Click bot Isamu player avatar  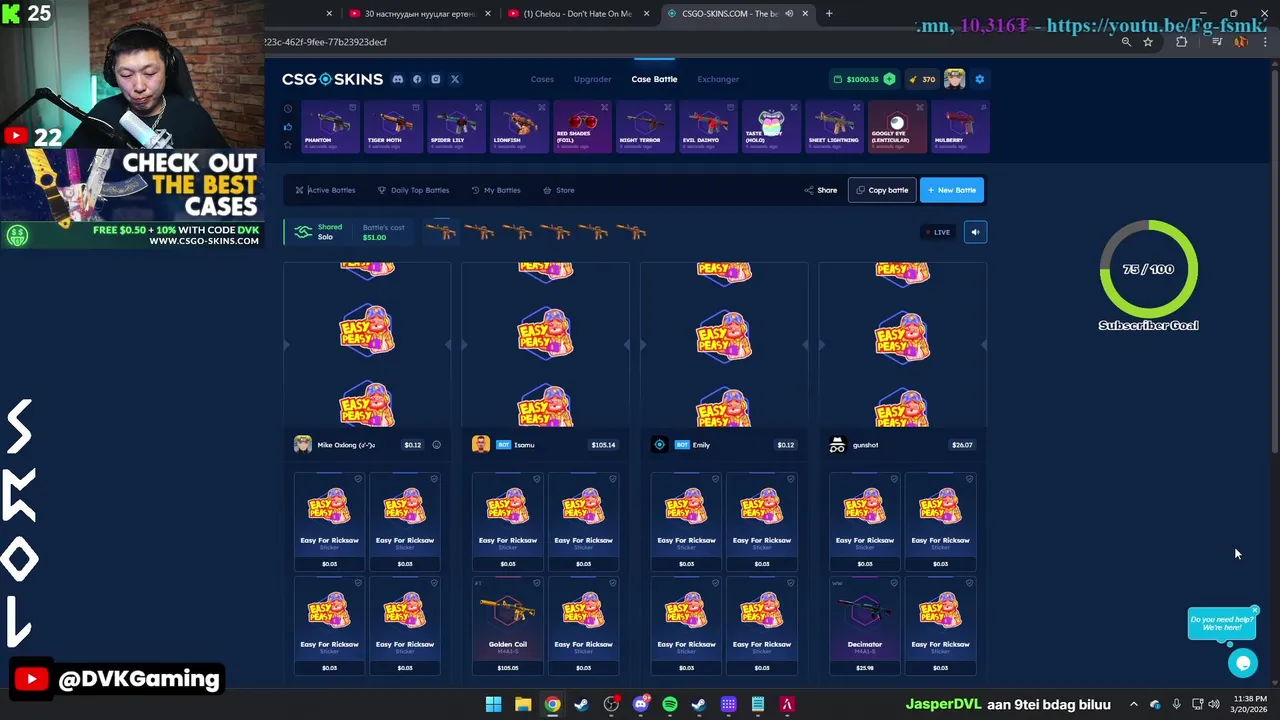(x=481, y=445)
